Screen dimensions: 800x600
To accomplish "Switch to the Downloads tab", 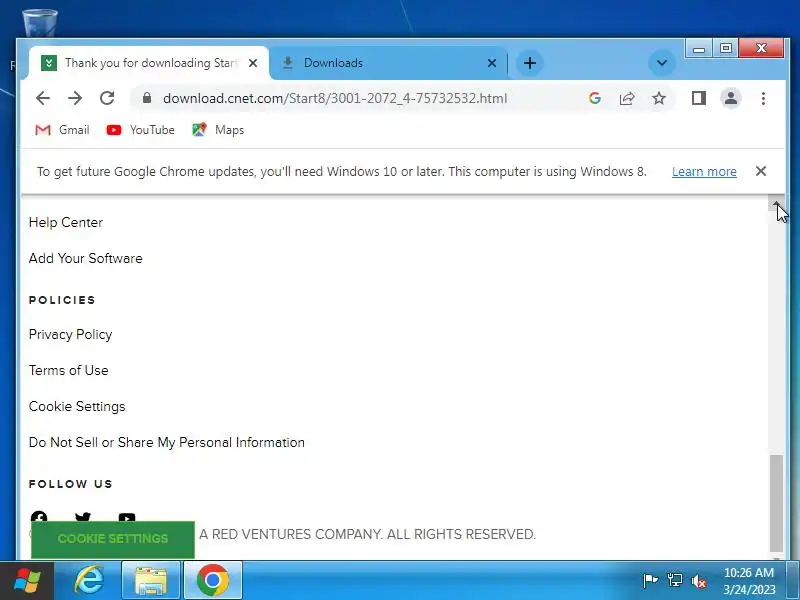I will point(388,63).
